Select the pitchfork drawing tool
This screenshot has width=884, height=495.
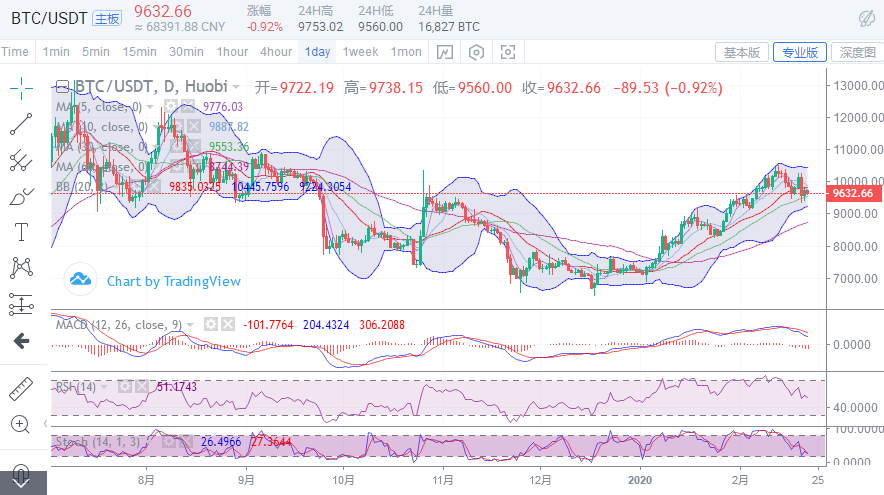[21, 160]
